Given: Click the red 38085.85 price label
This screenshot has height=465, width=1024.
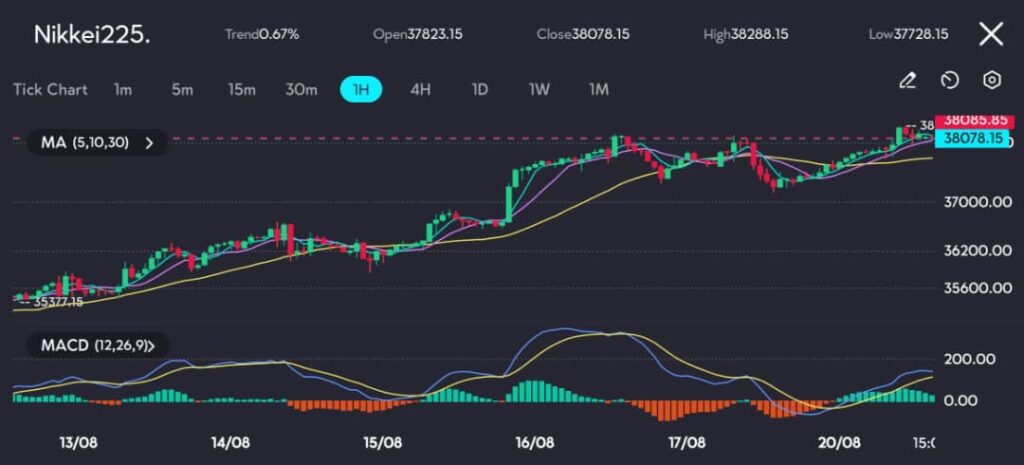Looking at the screenshot, I should click(968, 123).
